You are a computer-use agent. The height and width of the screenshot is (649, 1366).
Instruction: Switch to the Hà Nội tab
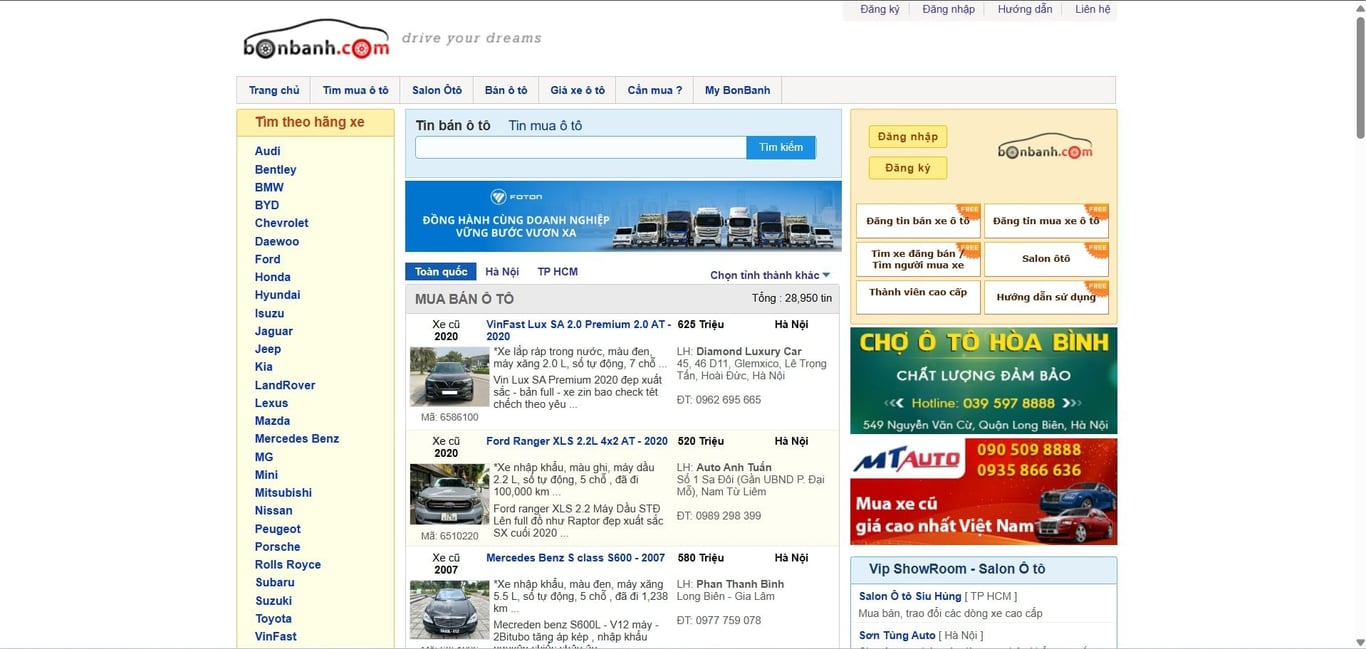[x=502, y=272]
